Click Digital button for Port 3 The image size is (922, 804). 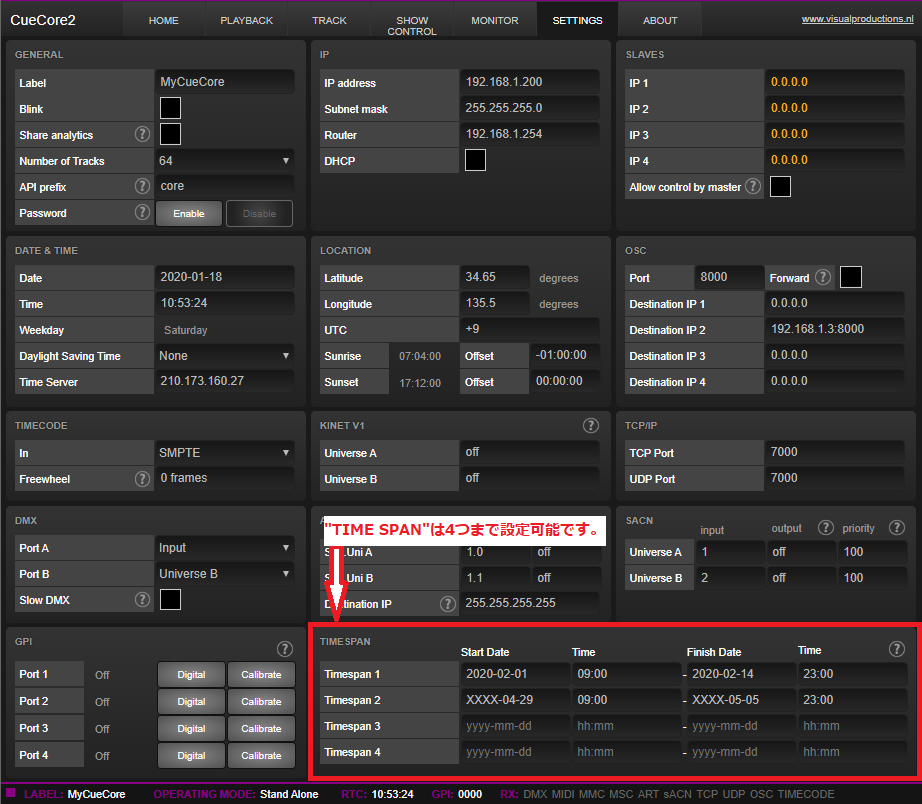coord(191,729)
